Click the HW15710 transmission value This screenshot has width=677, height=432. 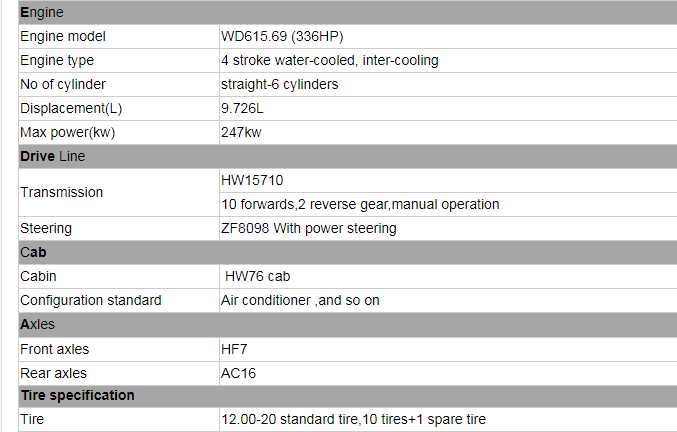pos(252,180)
